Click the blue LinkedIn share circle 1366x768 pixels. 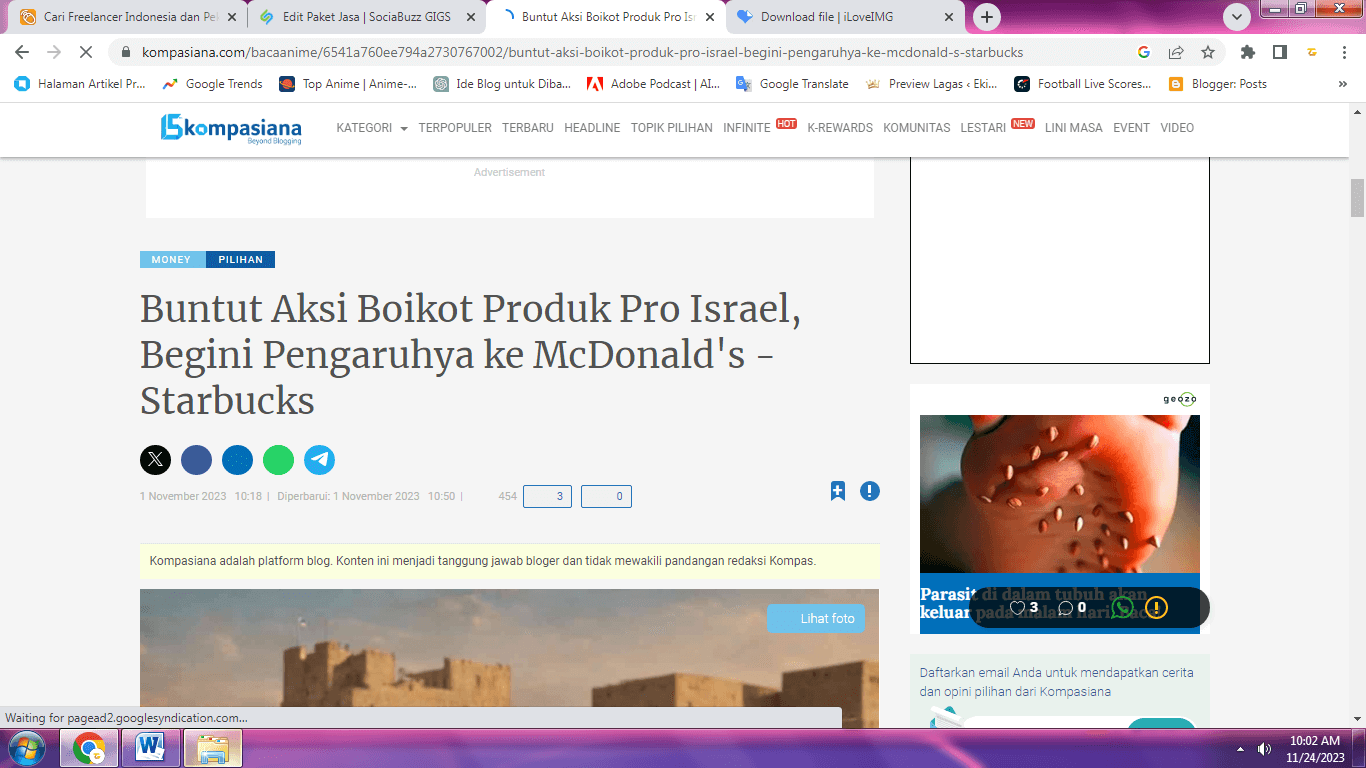pos(237,460)
